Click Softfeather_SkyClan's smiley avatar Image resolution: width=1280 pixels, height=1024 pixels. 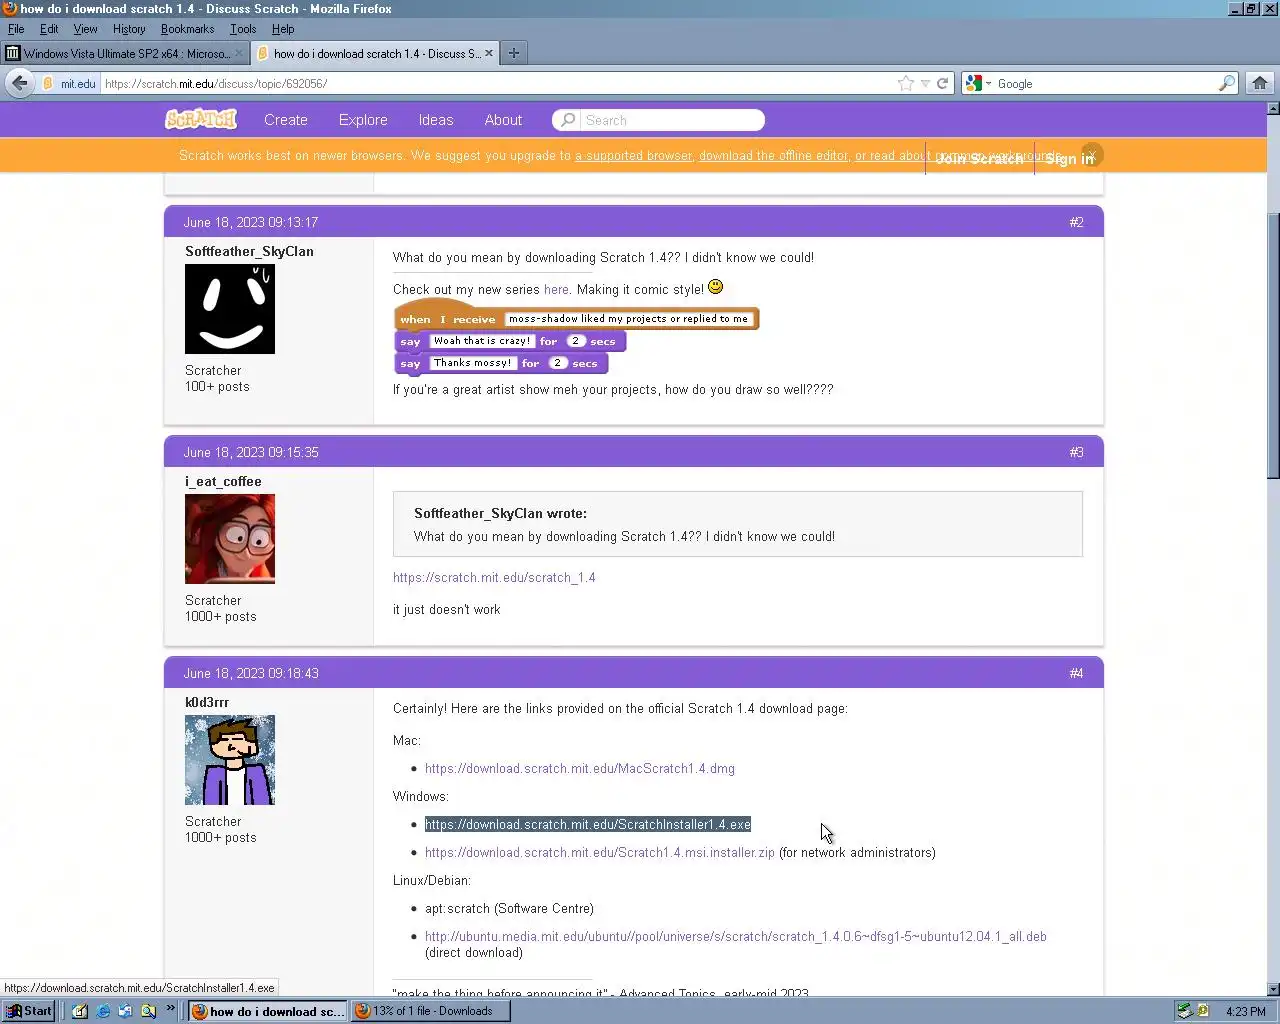pos(230,309)
